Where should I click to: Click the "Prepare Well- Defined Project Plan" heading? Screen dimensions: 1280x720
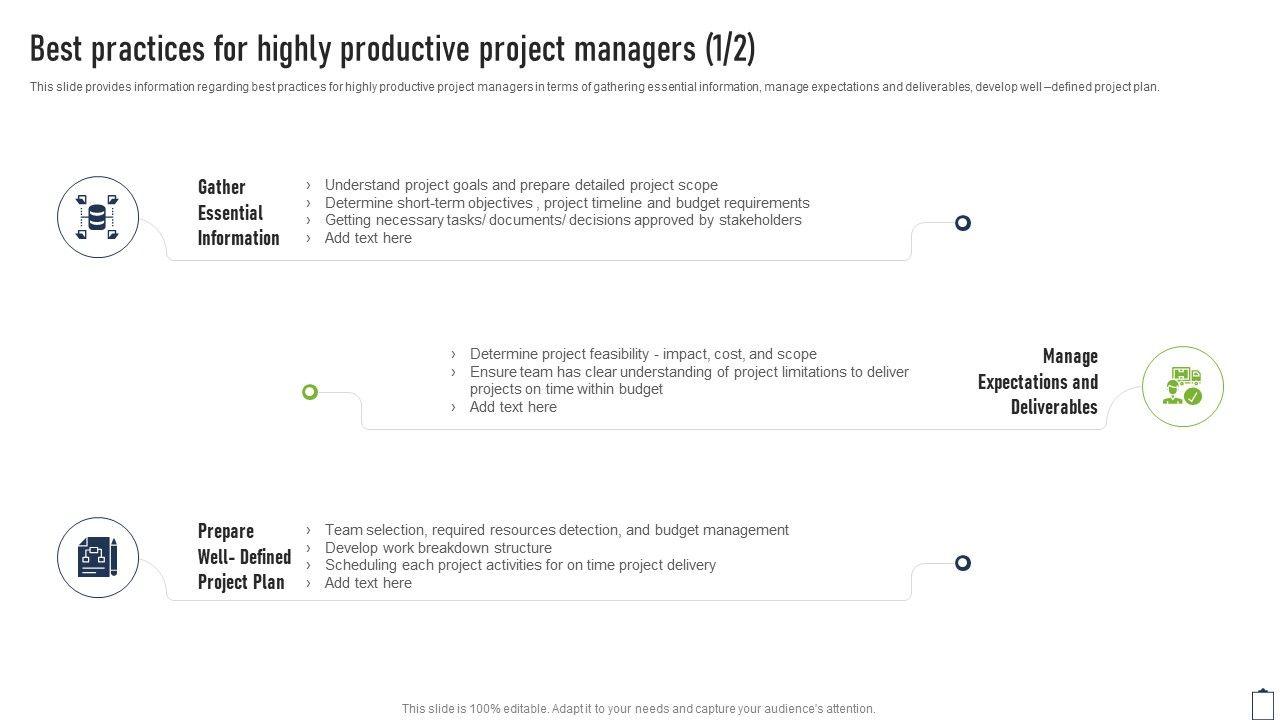(x=244, y=556)
